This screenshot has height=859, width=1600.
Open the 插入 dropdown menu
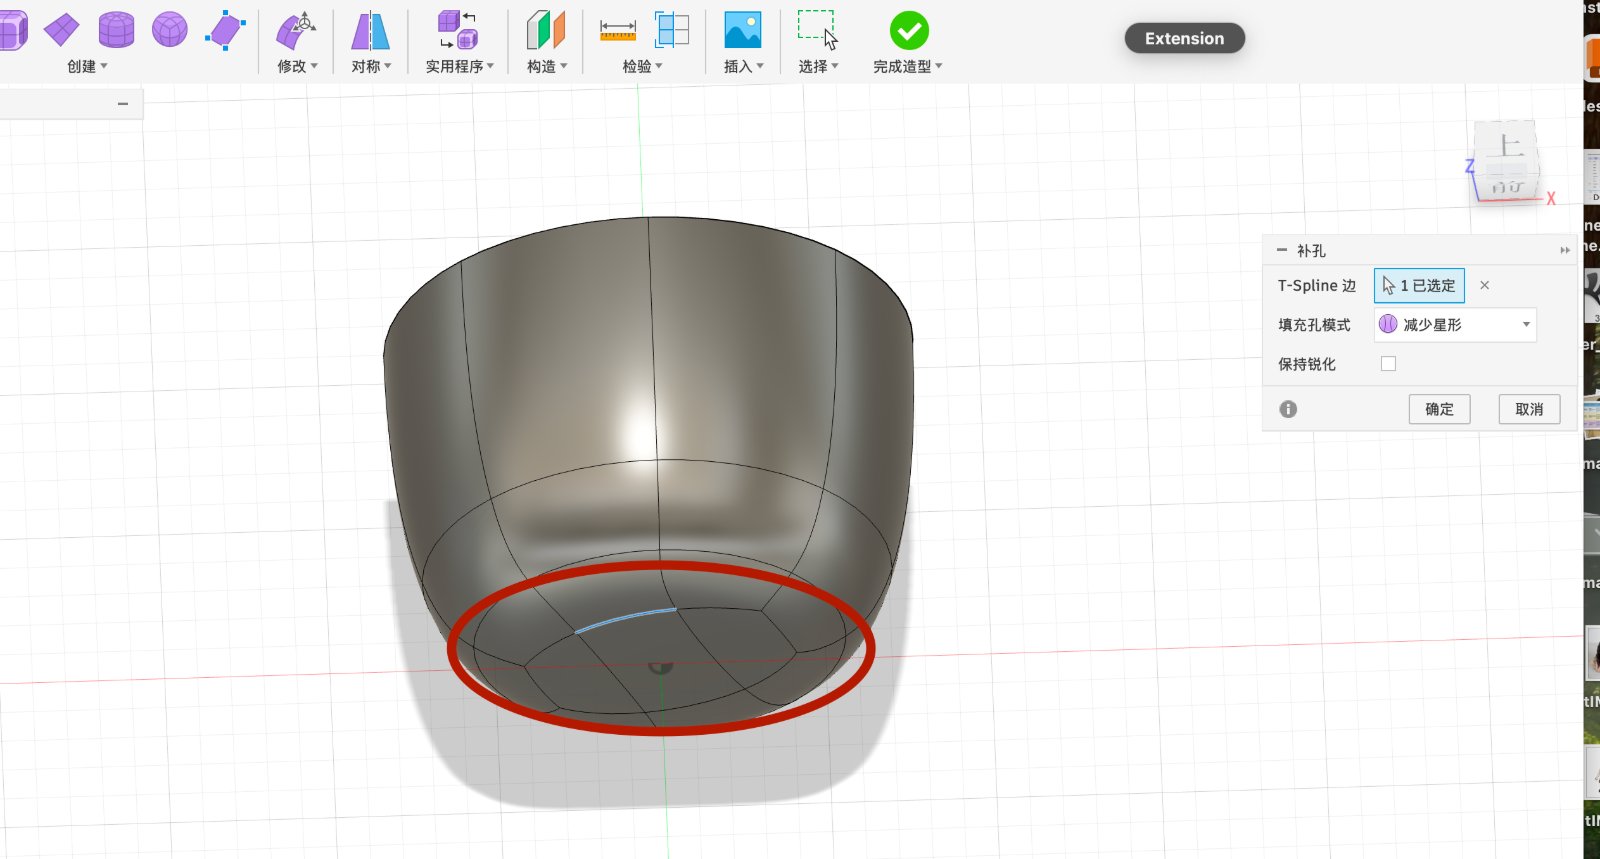(x=743, y=66)
